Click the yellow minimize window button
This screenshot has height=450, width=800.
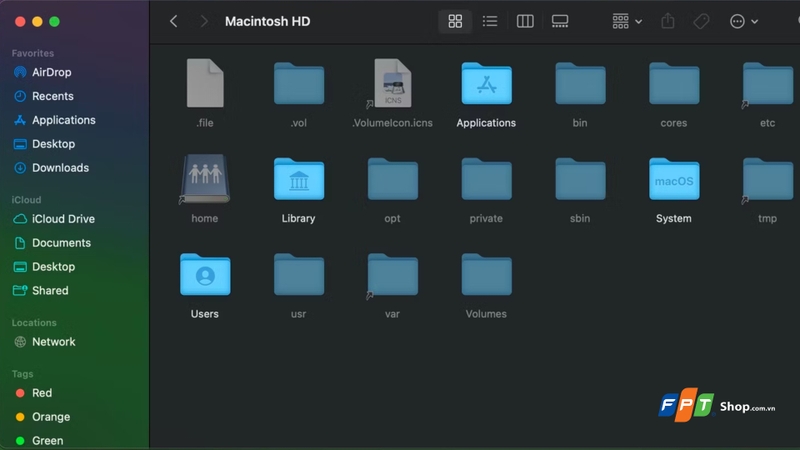[37, 21]
